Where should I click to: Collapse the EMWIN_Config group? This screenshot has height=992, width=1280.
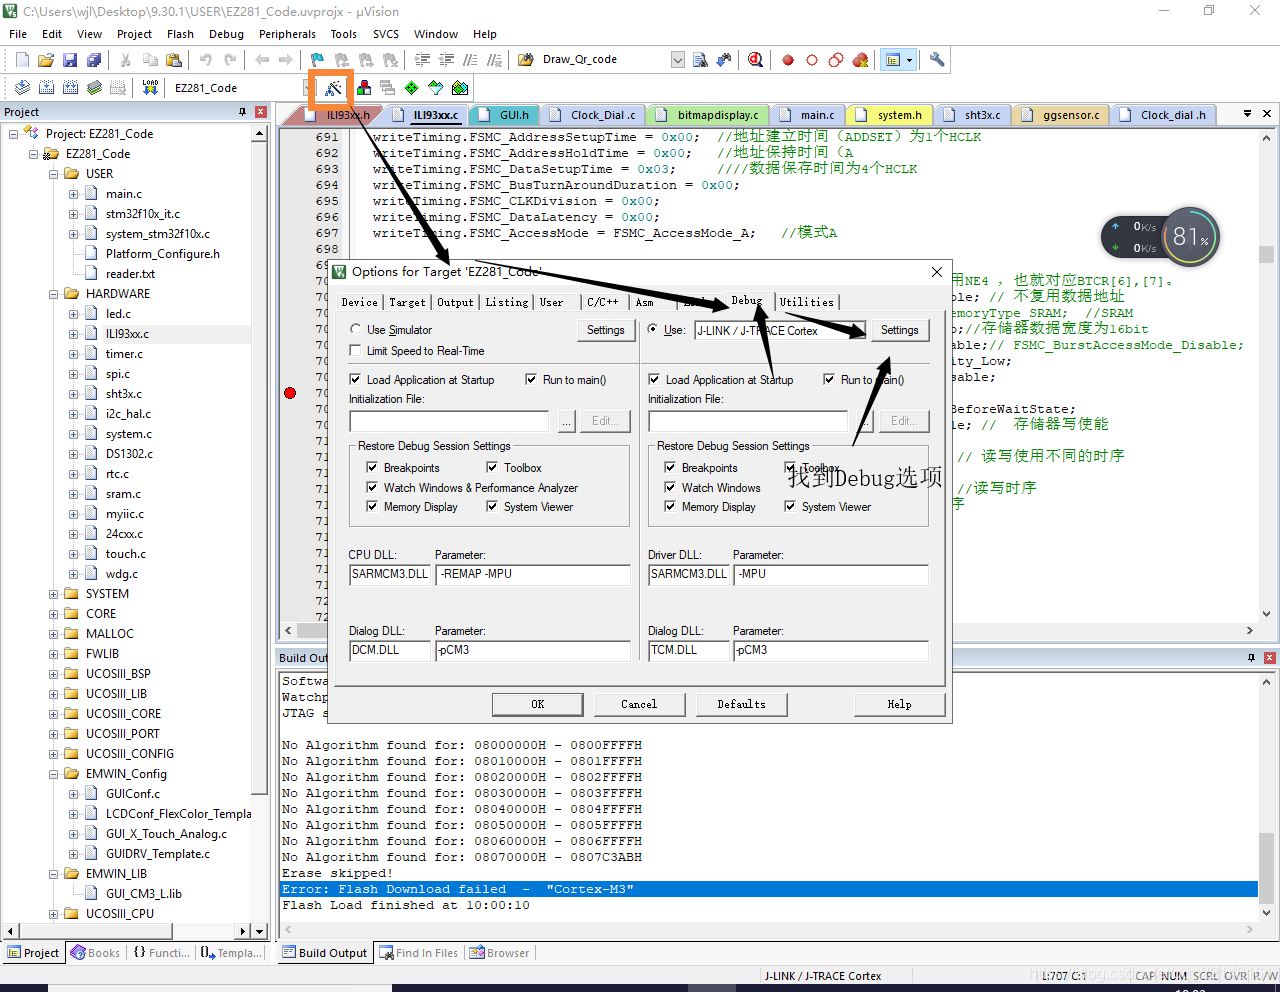point(54,774)
